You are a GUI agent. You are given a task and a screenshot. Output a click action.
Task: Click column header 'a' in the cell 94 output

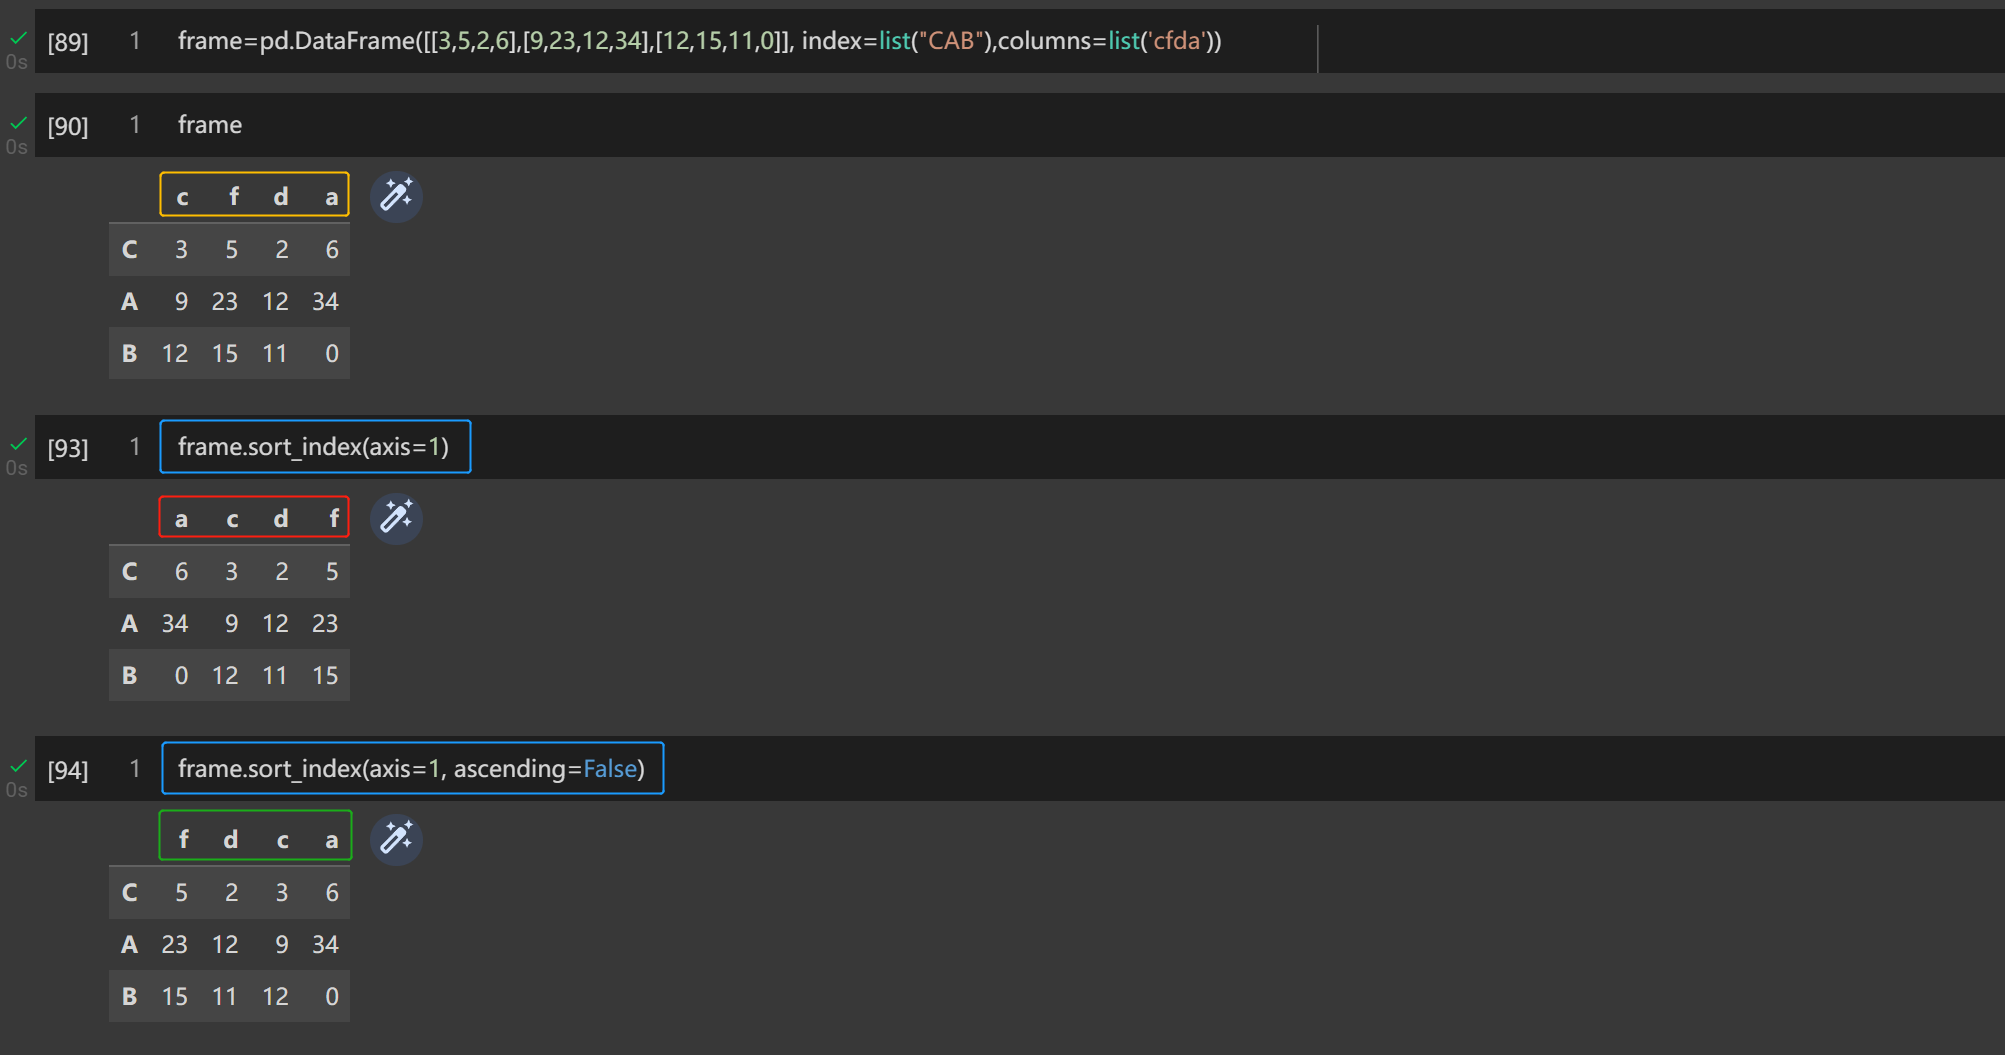click(331, 840)
